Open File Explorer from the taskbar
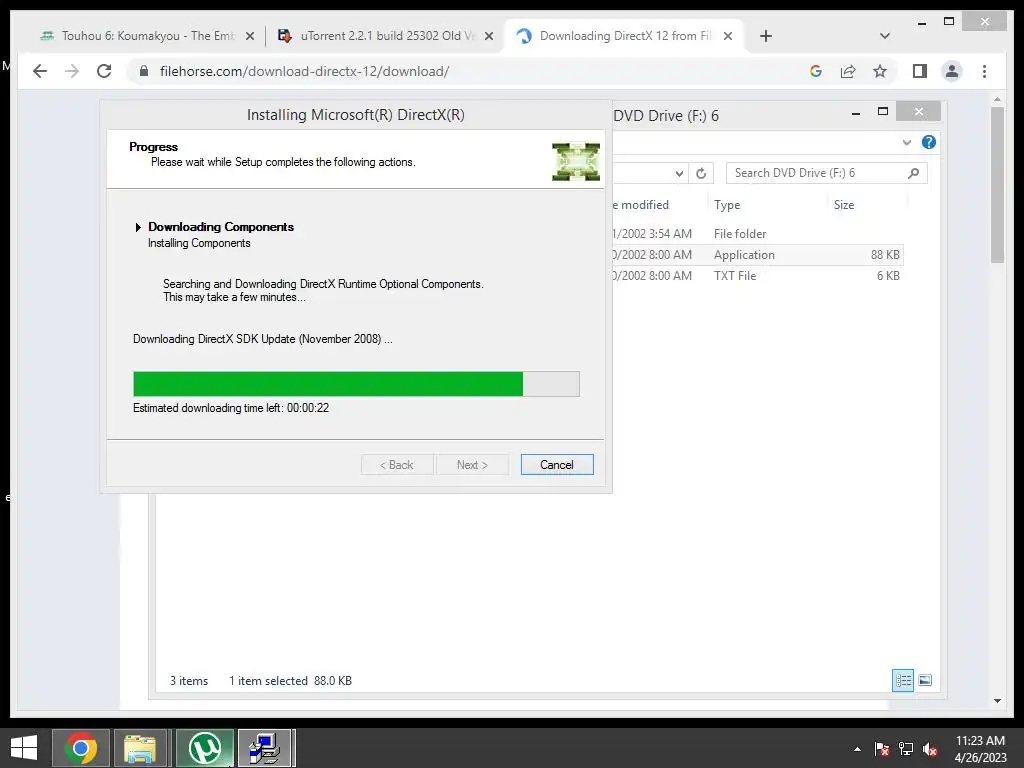The image size is (1024, 768). click(140, 748)
